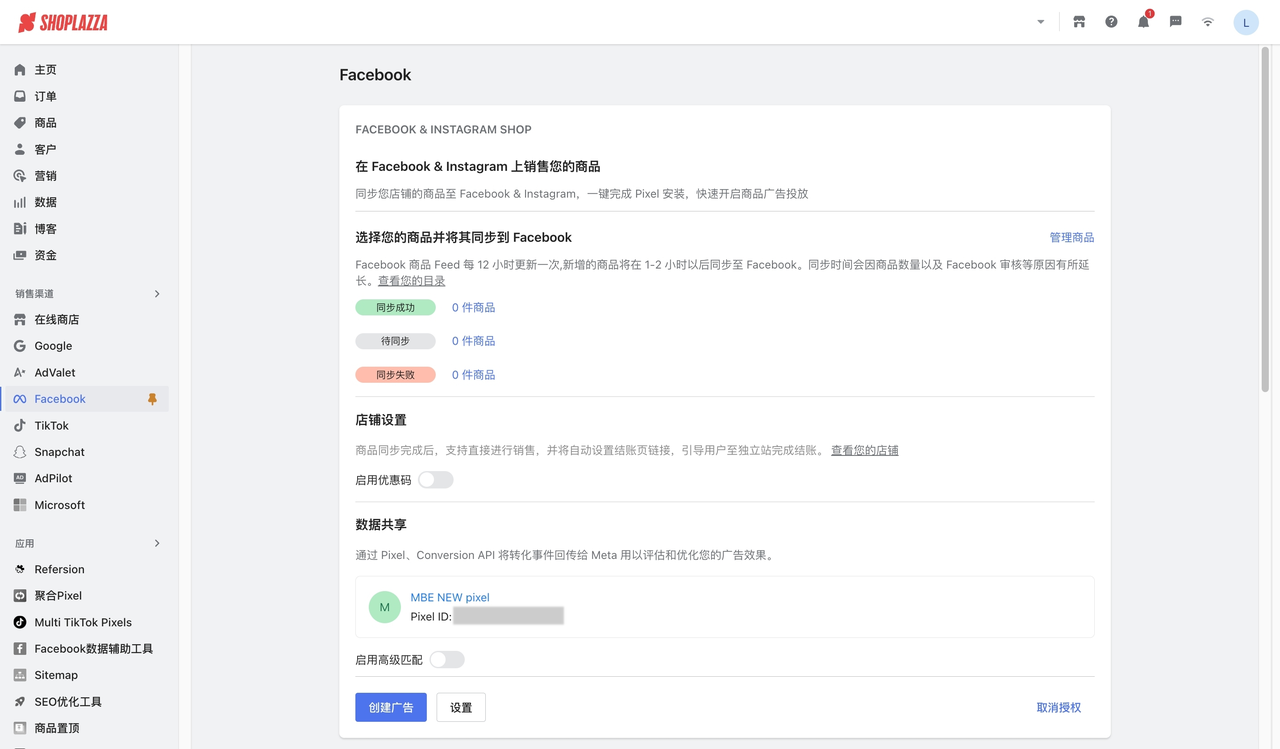1280x749 pixels.
Task: Expand the 应用 section chevron
Action: 156,543
